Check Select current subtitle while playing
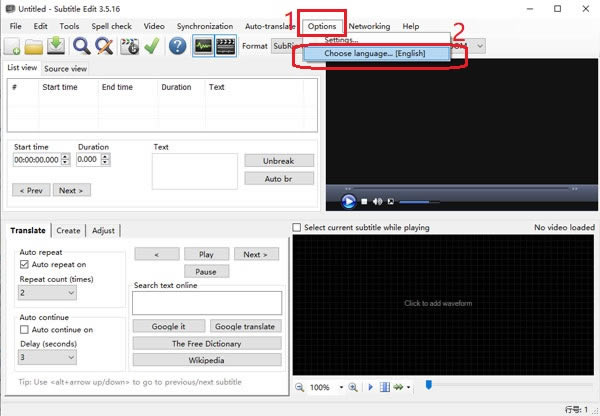 [297, 228]
